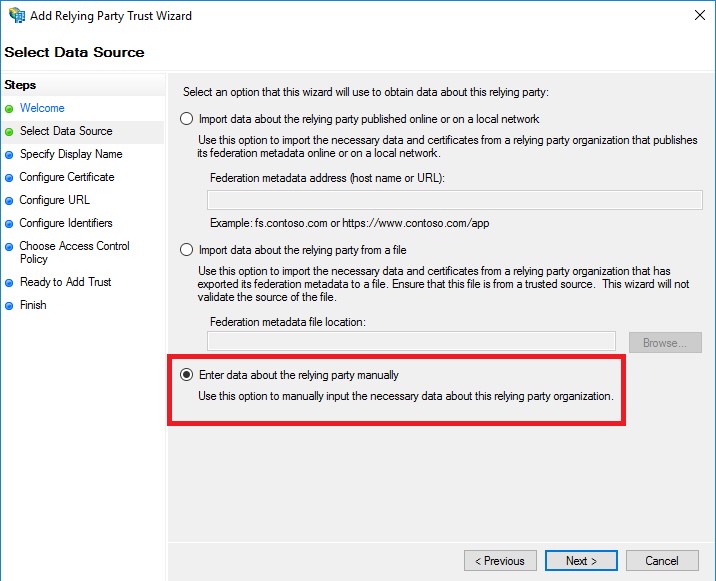Click the Federation metadata file location field
The height and width of the screenshot is (581, 716).
coord(411,342)
